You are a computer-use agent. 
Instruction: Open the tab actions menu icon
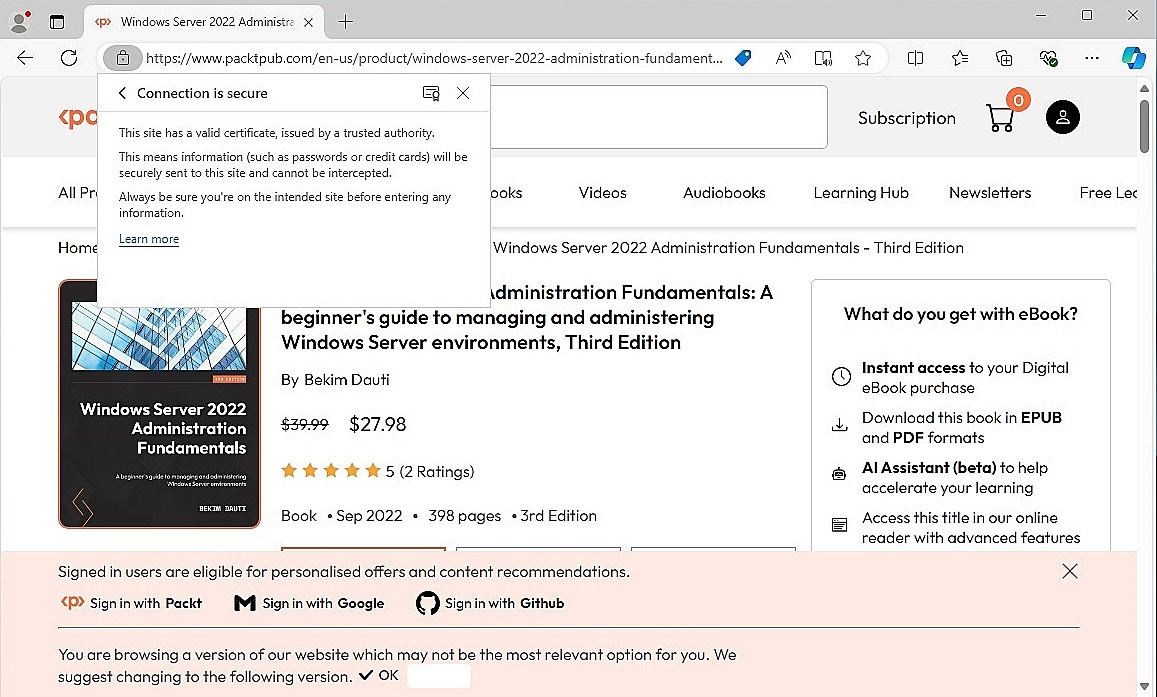(x=57, y=22)
